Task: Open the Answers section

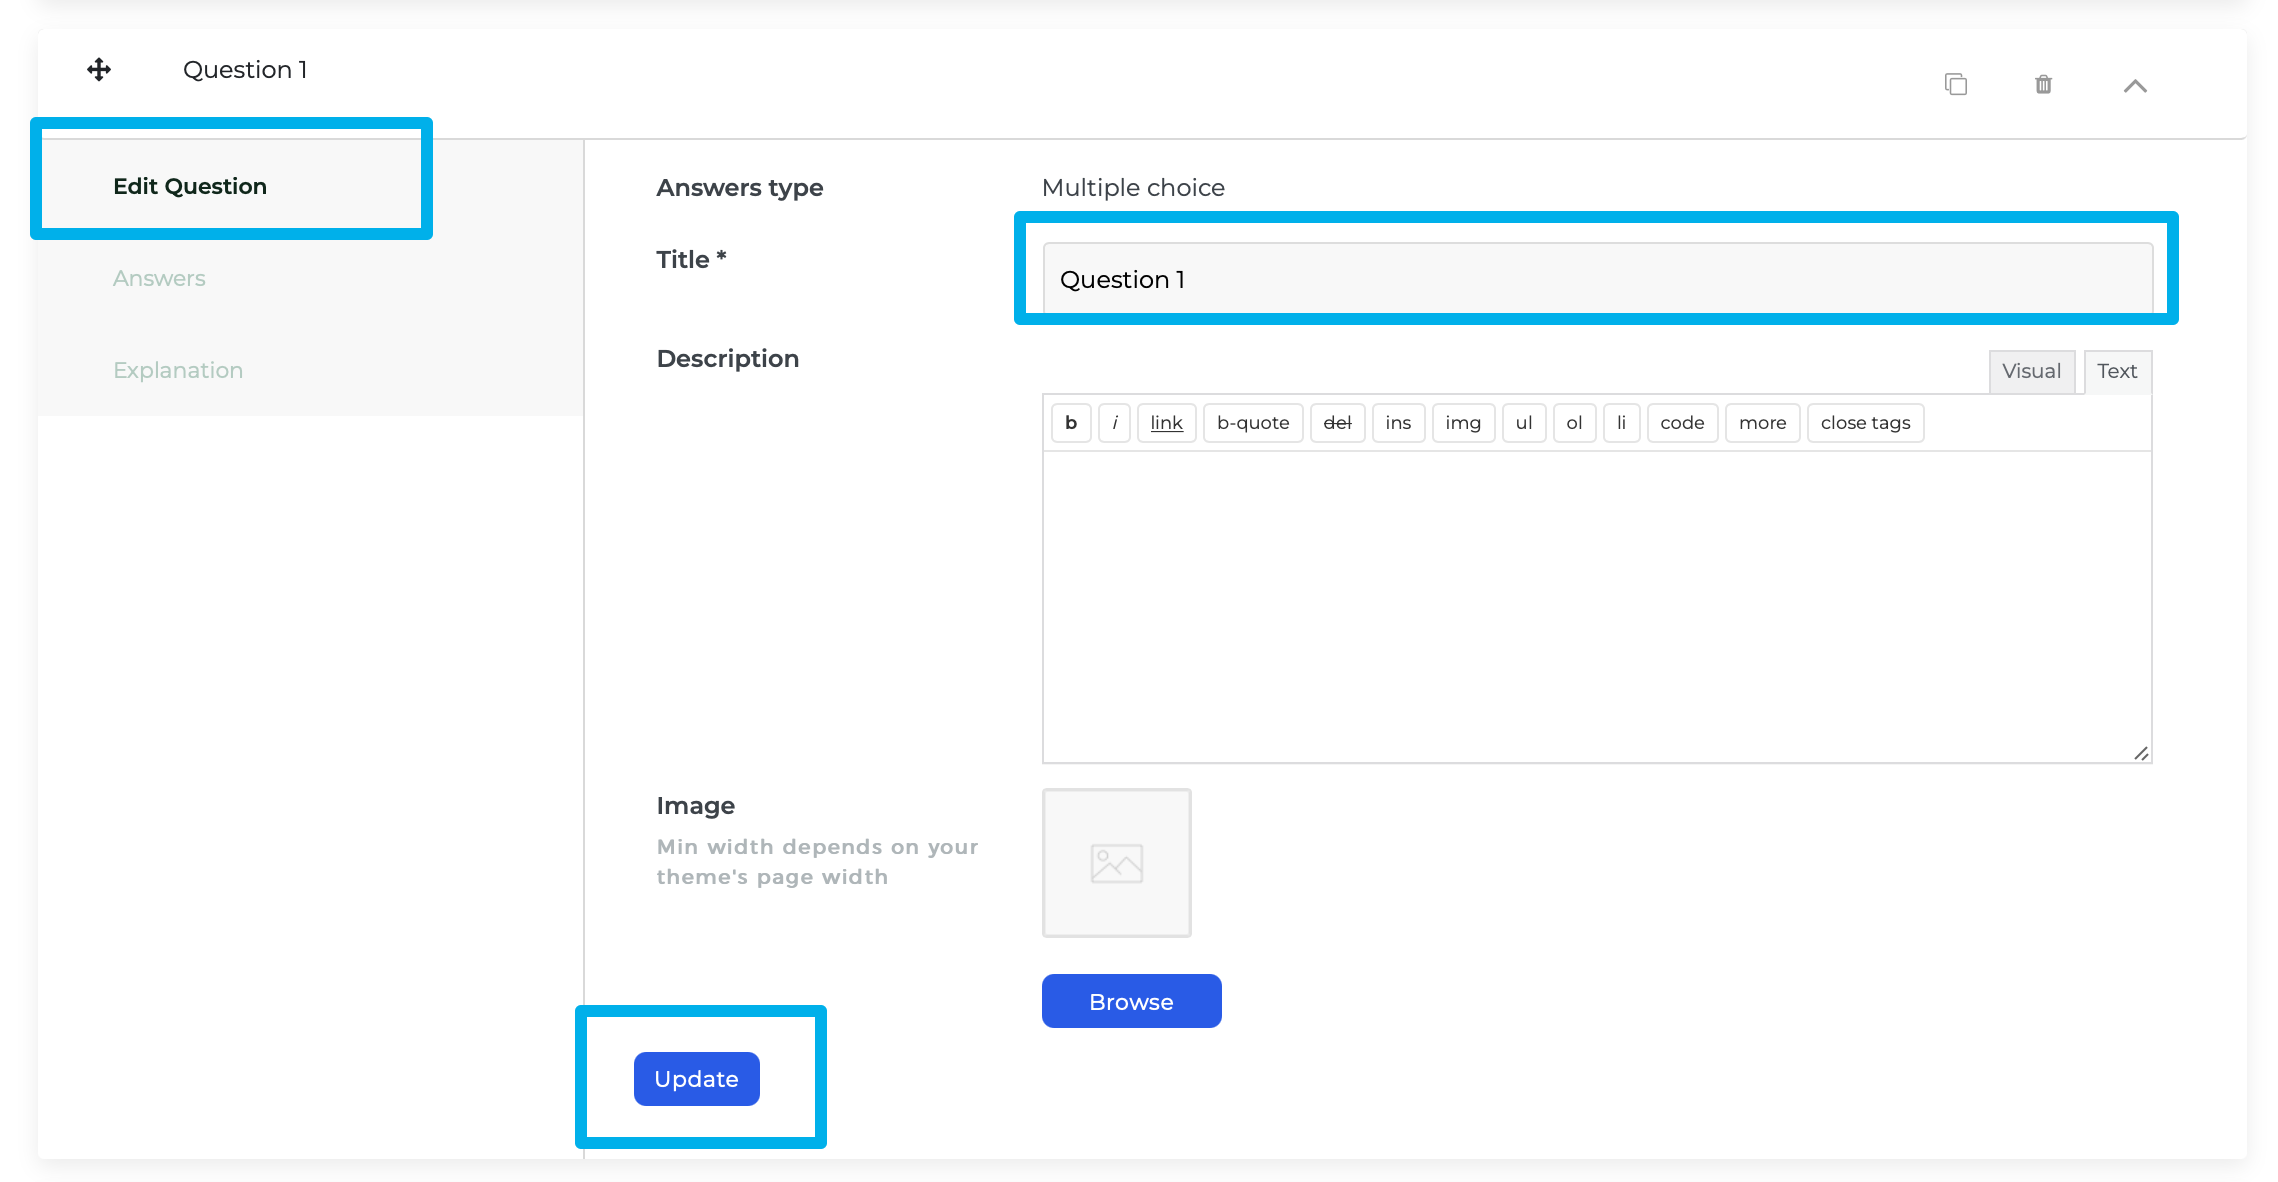Action: point(158,278)
